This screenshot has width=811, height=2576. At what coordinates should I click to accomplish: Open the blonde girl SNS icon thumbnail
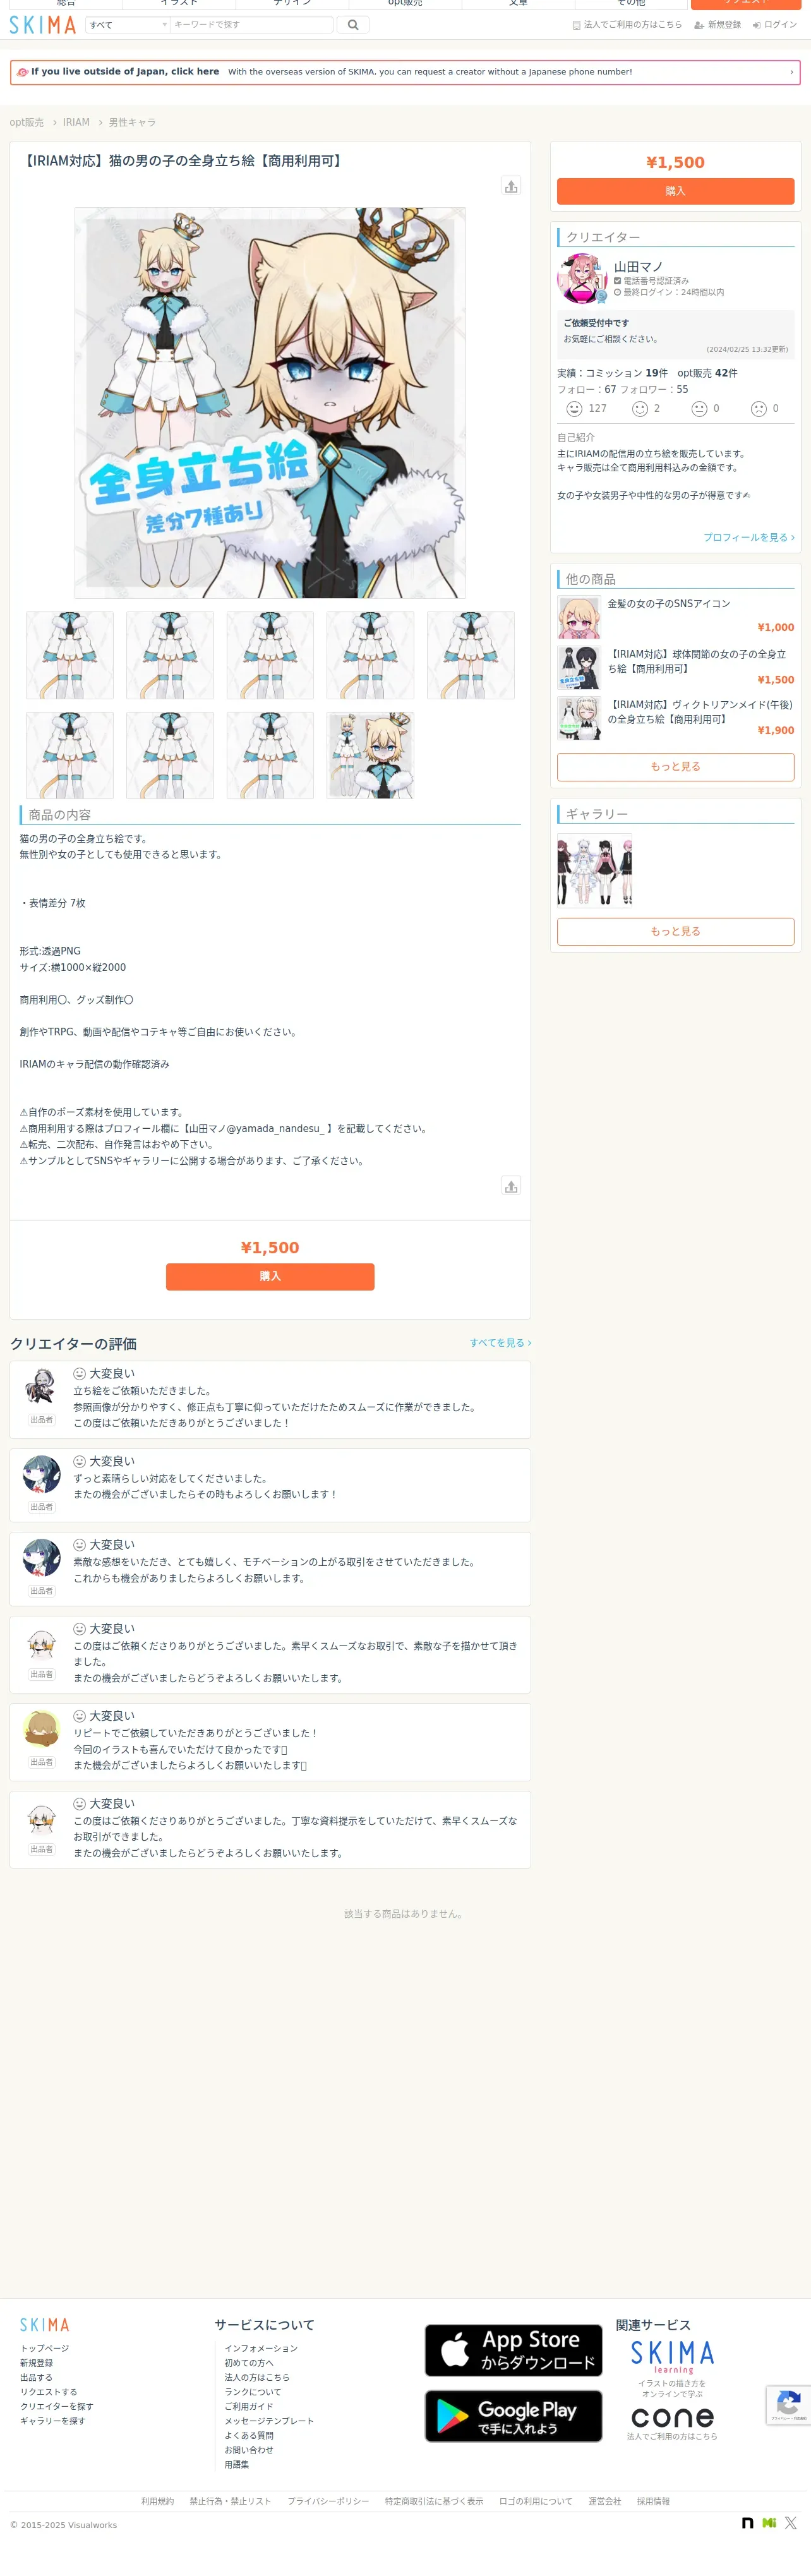[x=579, y=618]
